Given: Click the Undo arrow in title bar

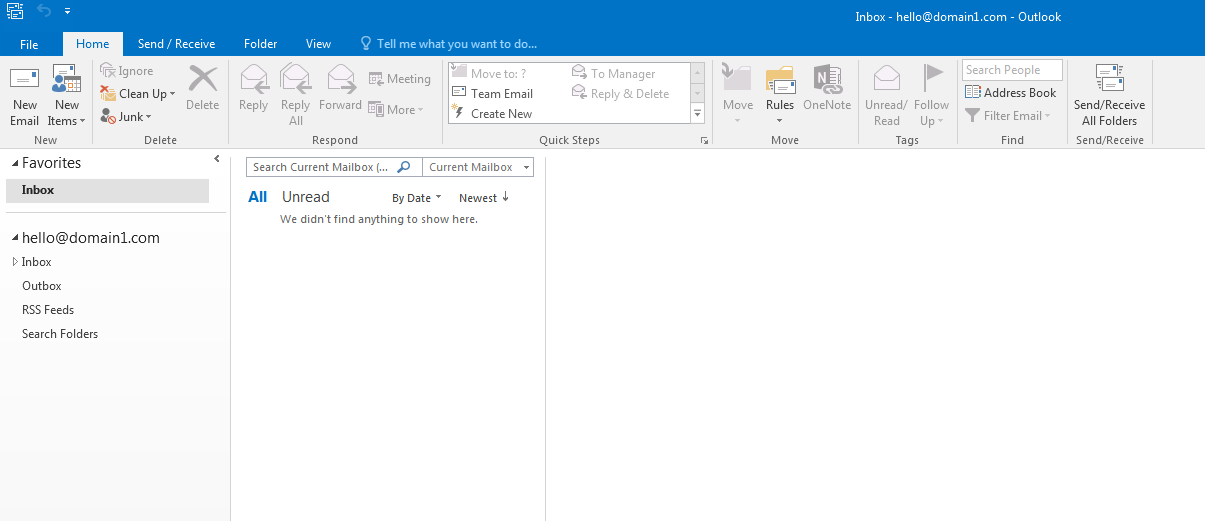Looking at the screenshot, I should 43,11.
